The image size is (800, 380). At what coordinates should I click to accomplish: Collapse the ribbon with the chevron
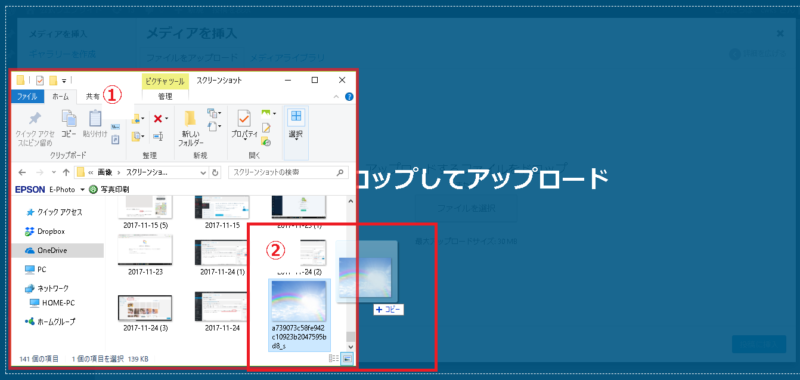coord(336,96)
